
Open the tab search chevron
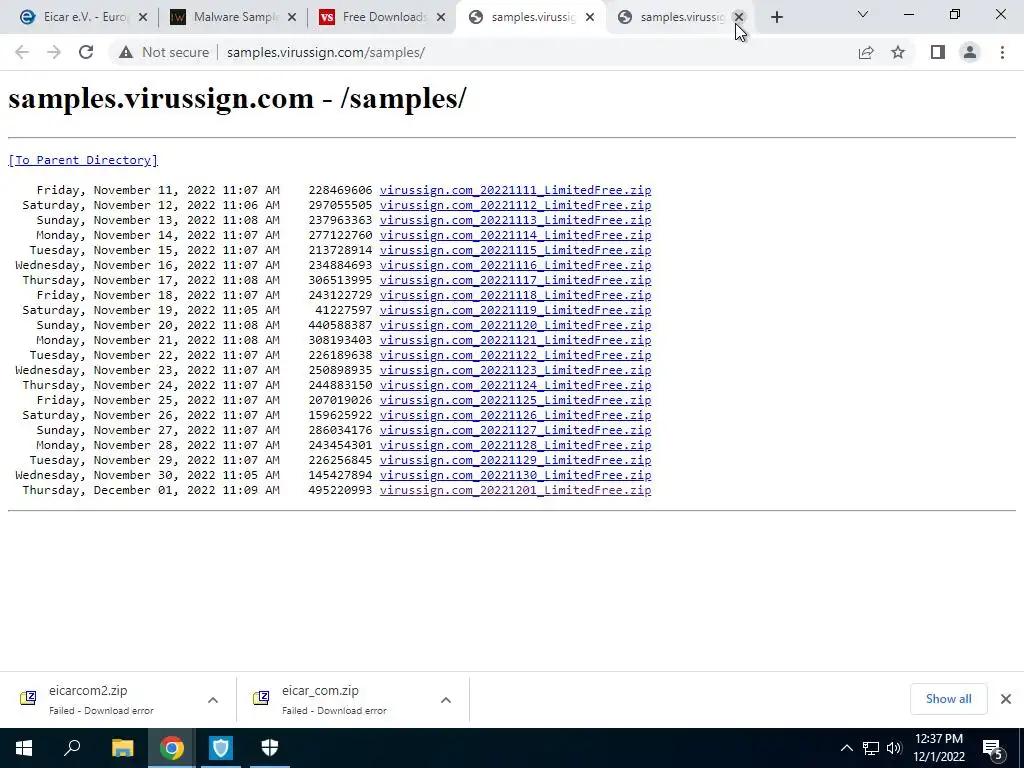tap(863, 14)
